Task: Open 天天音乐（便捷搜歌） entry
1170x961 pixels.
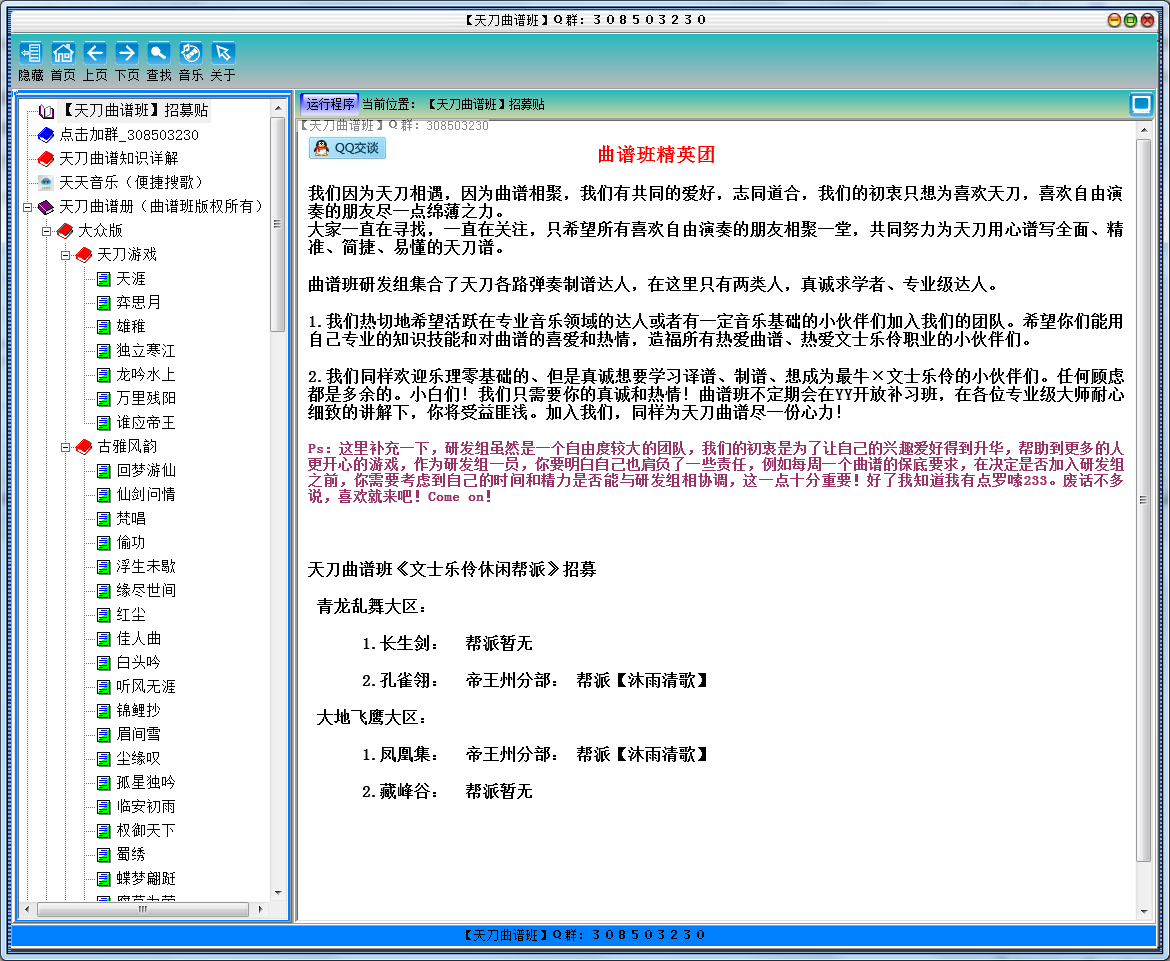Action: [x=130, y=182]
